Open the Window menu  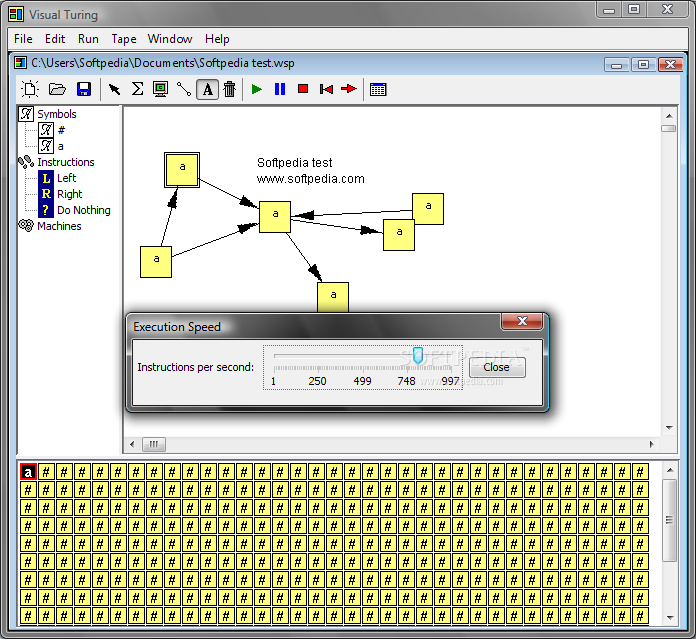click(x=170, y=39)
